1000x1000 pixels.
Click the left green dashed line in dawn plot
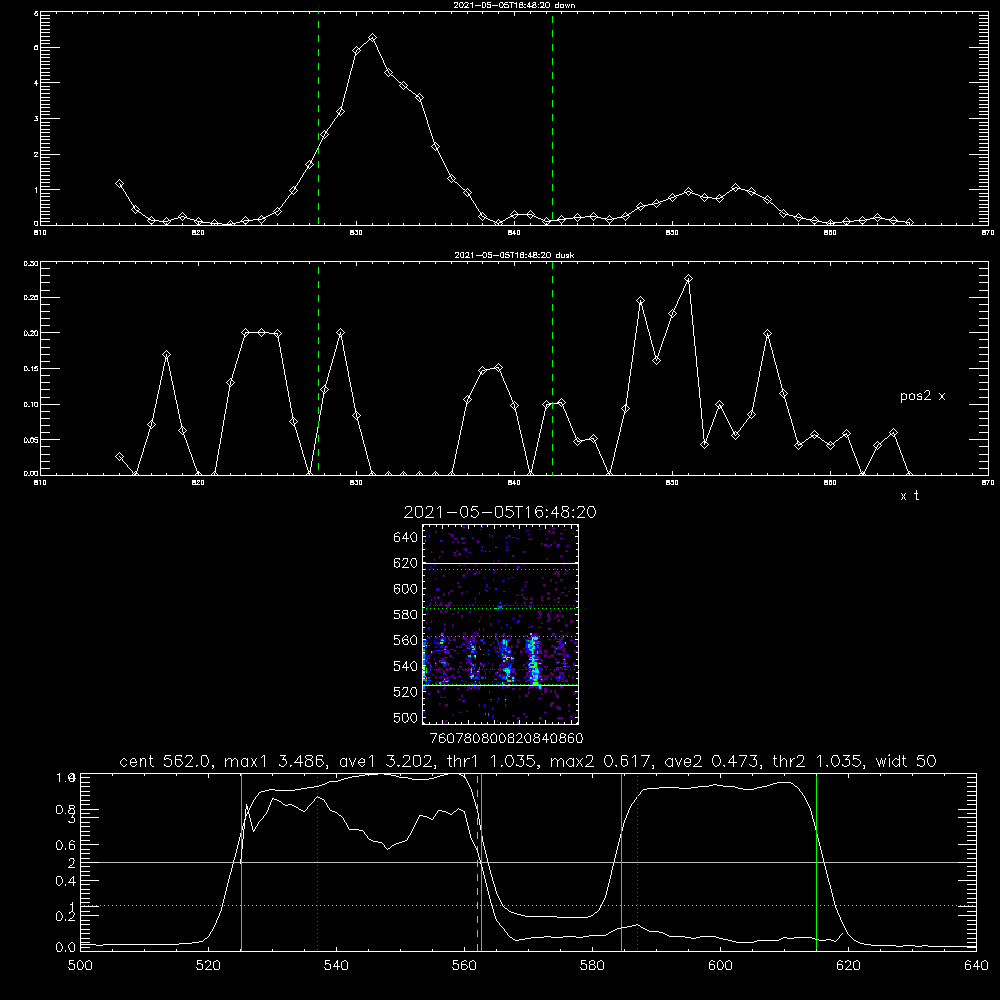(x=318, y=119)
